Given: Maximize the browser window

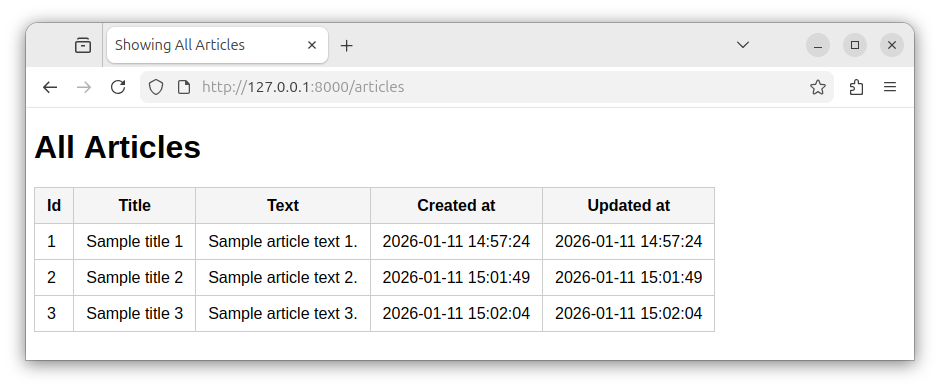Looking at the screenshot, I should 855,46.
